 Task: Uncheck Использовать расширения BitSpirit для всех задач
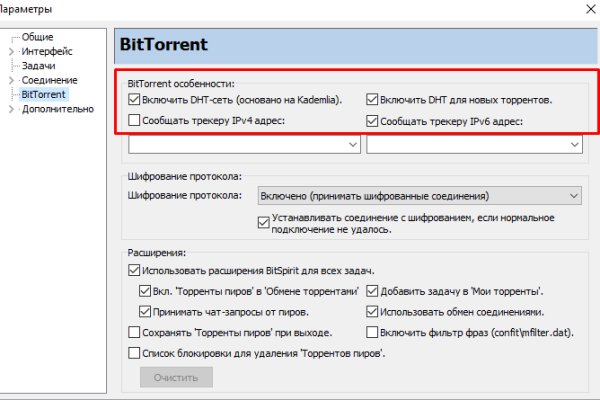135,271
